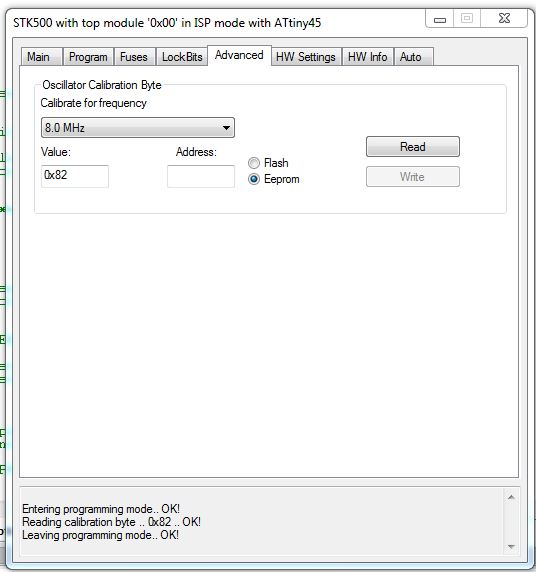The image size is (536, 572).
Task: Click the Advanced tab
Action: point(239,55)
